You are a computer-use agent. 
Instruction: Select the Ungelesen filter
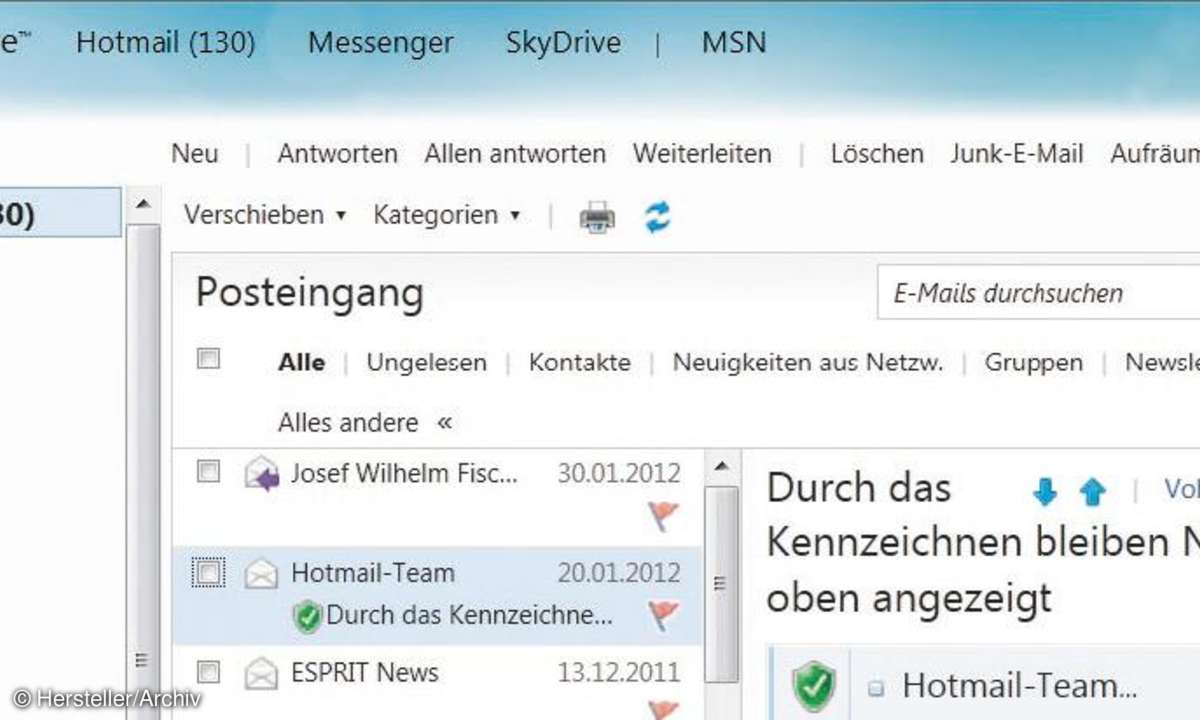(x=427, y=363)
